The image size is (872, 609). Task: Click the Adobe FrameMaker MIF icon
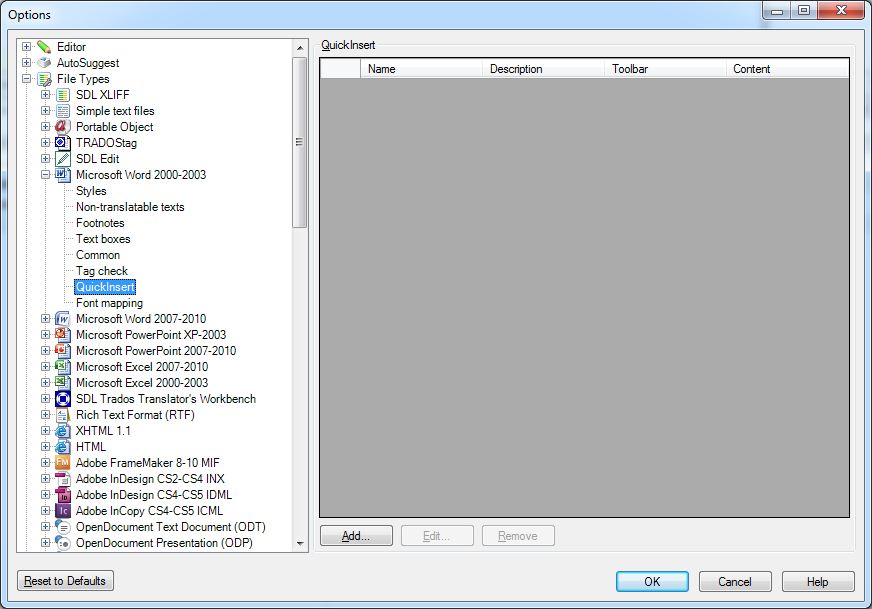(63, 463)
